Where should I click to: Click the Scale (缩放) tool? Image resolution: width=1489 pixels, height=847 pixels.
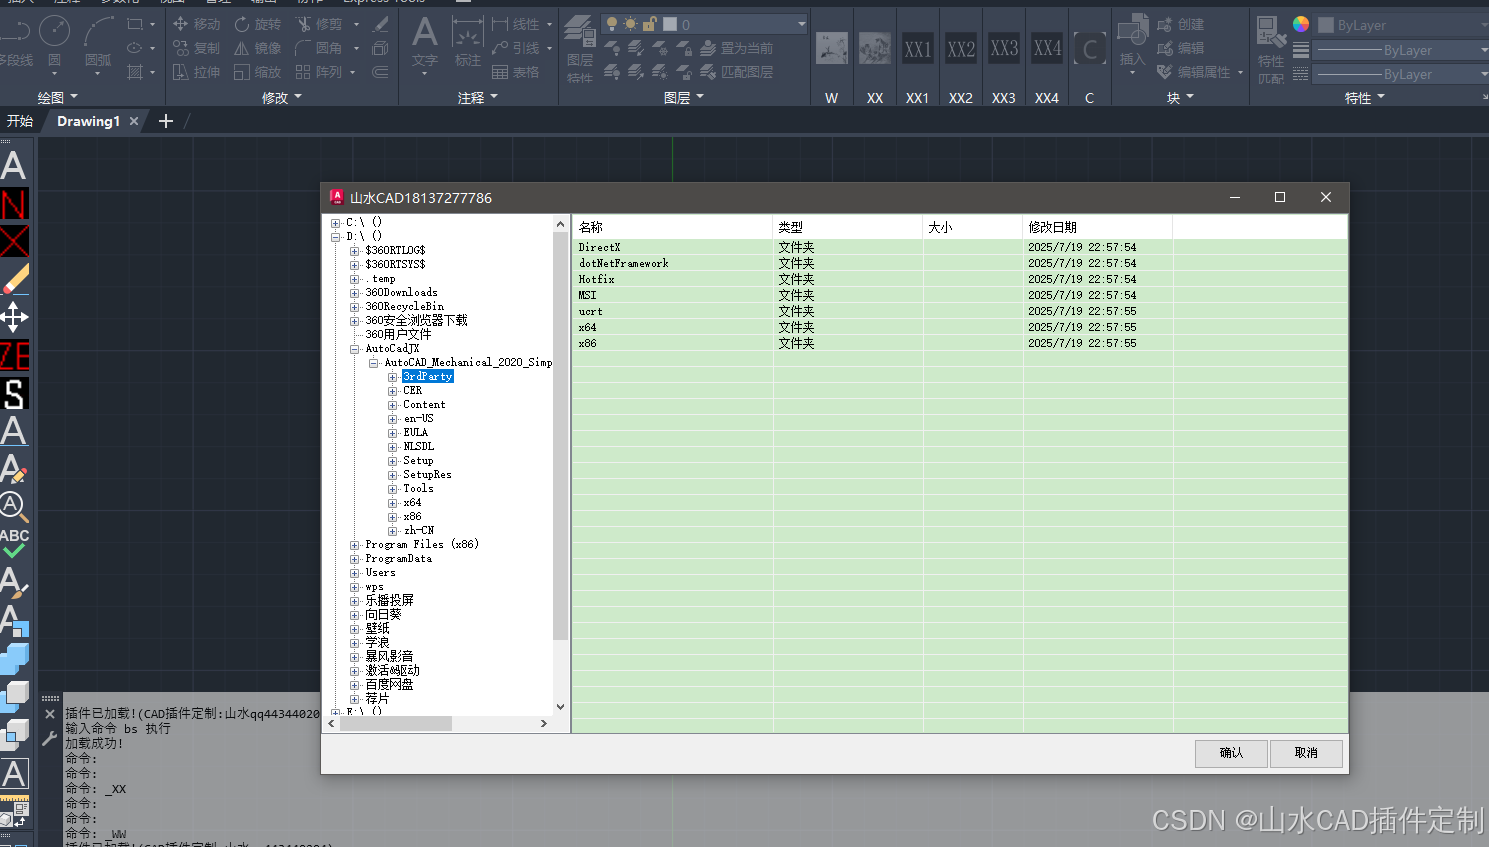[258, 72]
